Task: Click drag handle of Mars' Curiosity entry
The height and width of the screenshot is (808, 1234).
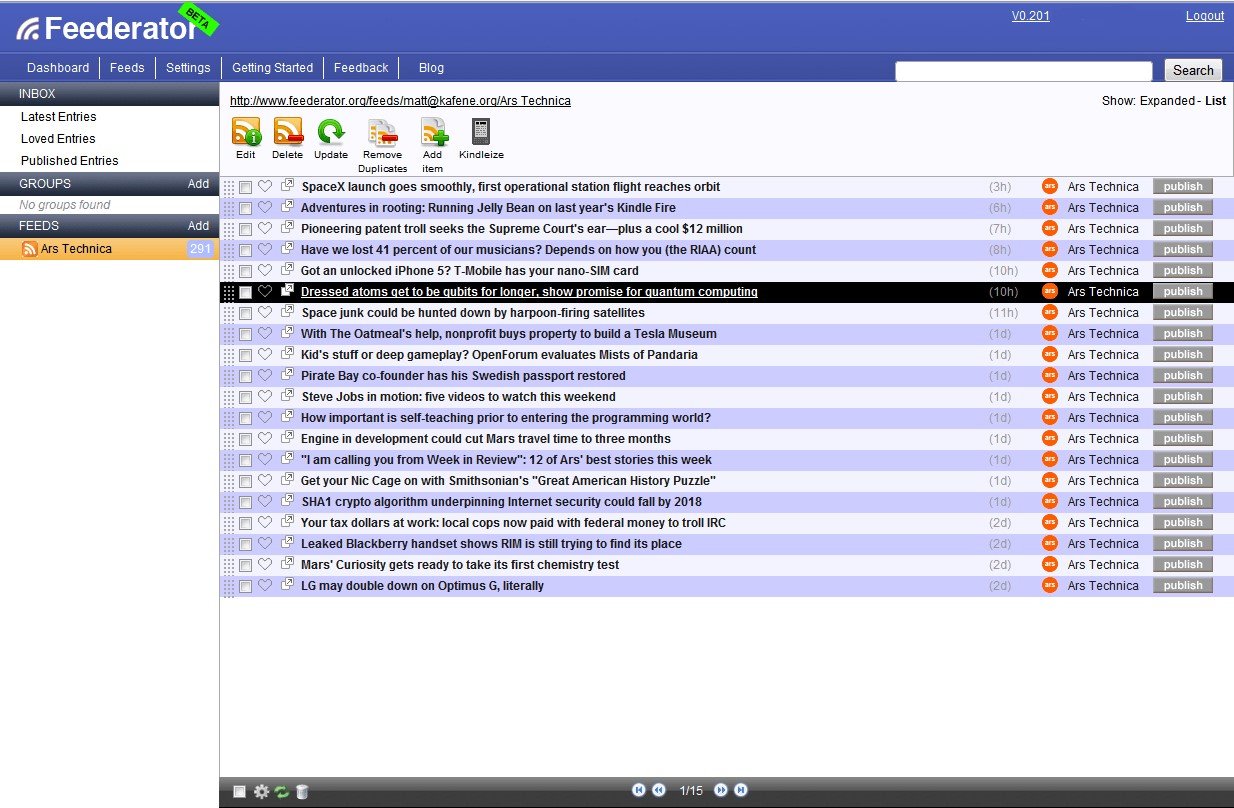Action: click(x=229, y=565)
